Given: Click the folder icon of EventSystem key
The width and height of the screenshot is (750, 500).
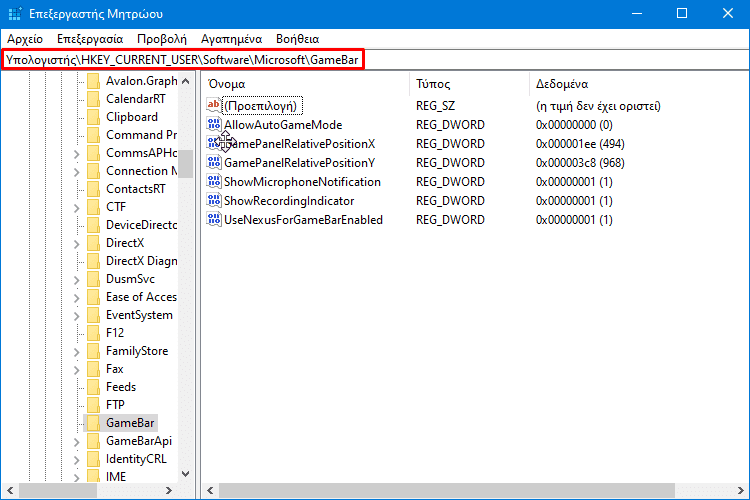Looking at the screenshot, I should pyautogui.click(x=93, y=314).
